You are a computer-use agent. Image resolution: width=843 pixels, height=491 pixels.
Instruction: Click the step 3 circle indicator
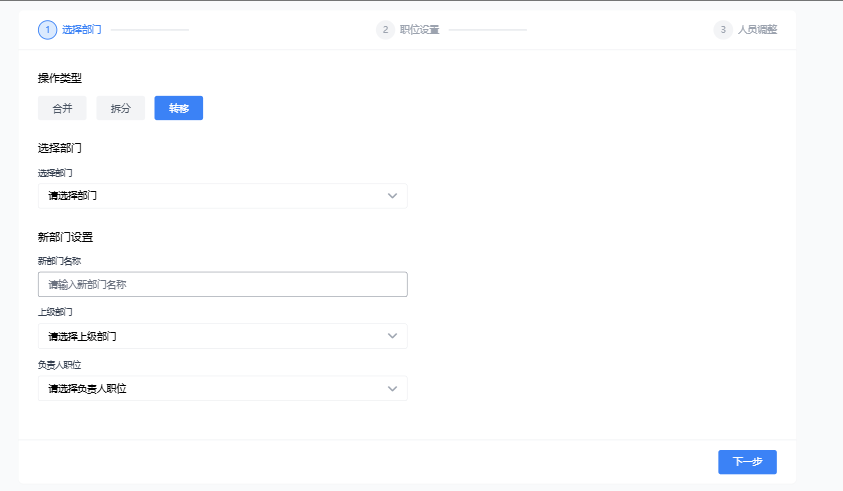(x=723, y=30)
